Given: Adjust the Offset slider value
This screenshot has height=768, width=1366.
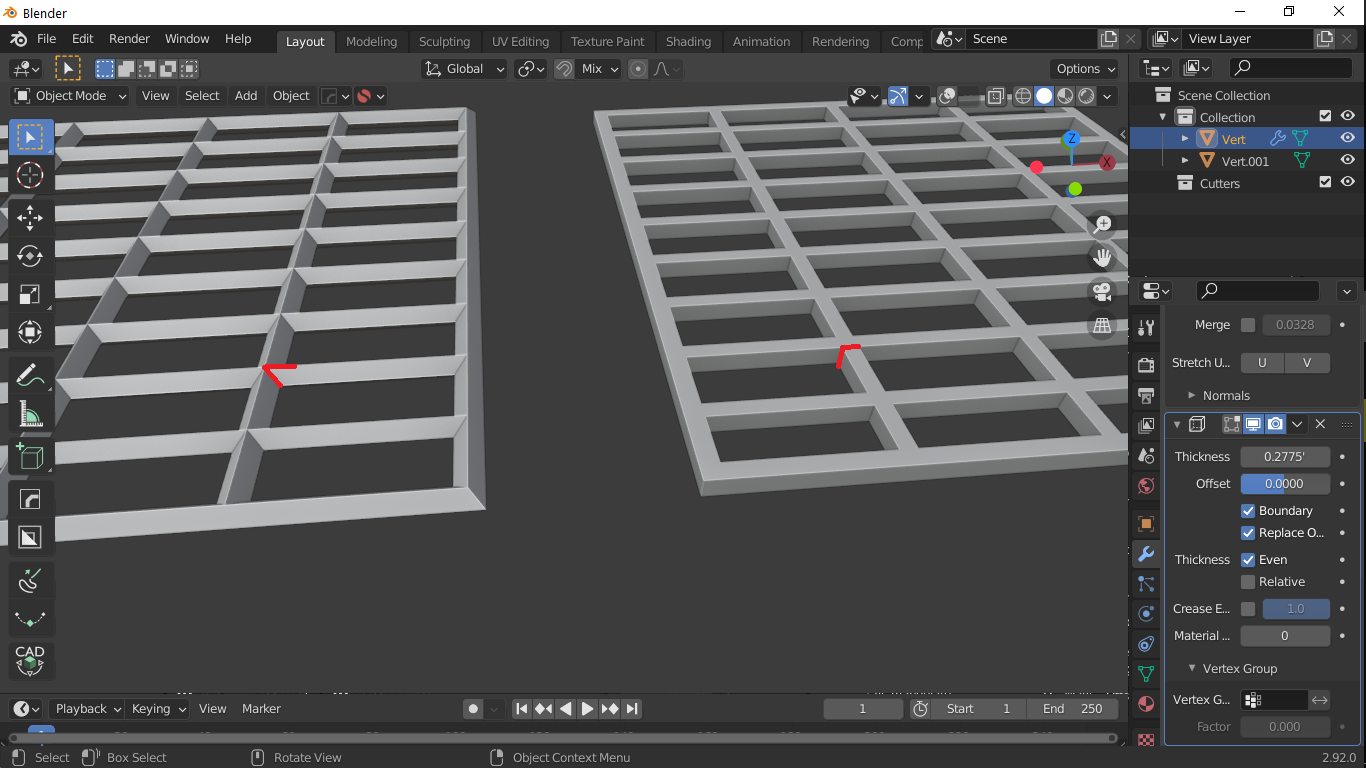Looking at the screenshot, I should [x=1285, y=484].
